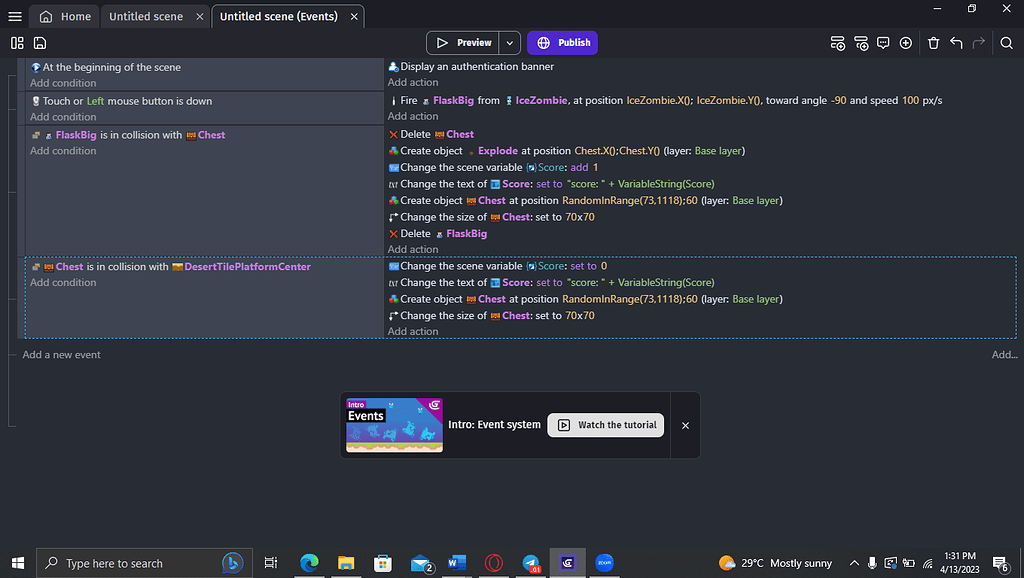Close the Untitled scene (Events) tab
The width and height of the screenshot is (1024, 578).
pos(351,16)
